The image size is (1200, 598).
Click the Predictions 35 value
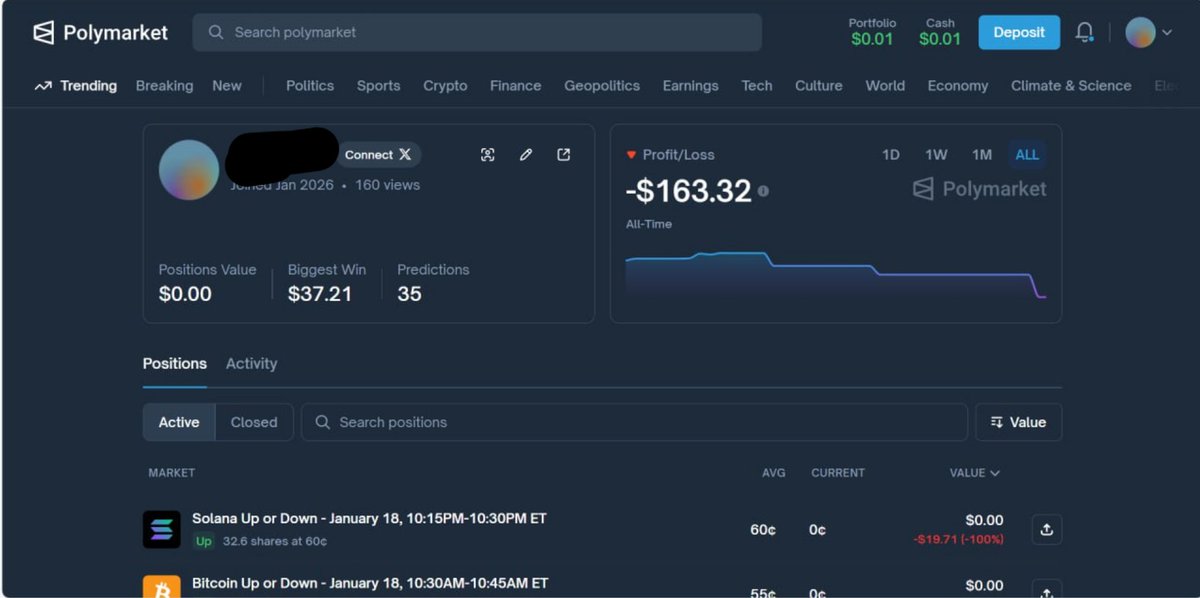pyautogui.click(x=409, y=294)
